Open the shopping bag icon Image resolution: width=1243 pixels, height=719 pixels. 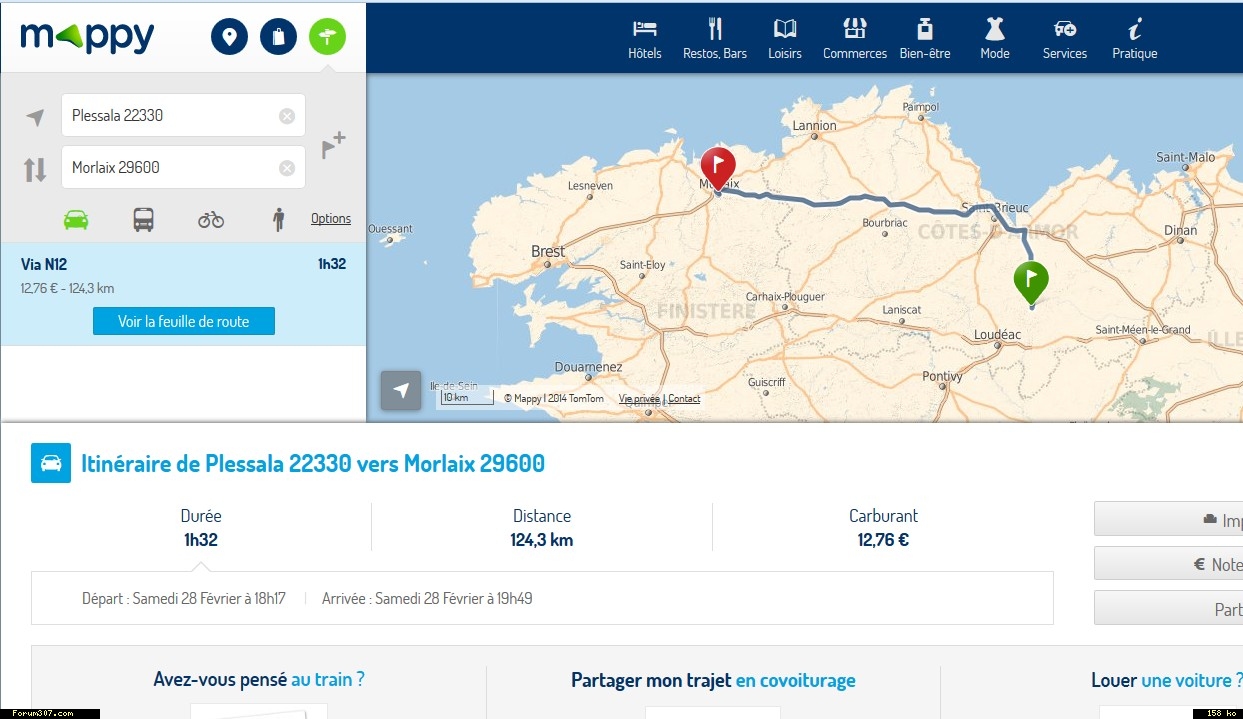click(278, 38)
